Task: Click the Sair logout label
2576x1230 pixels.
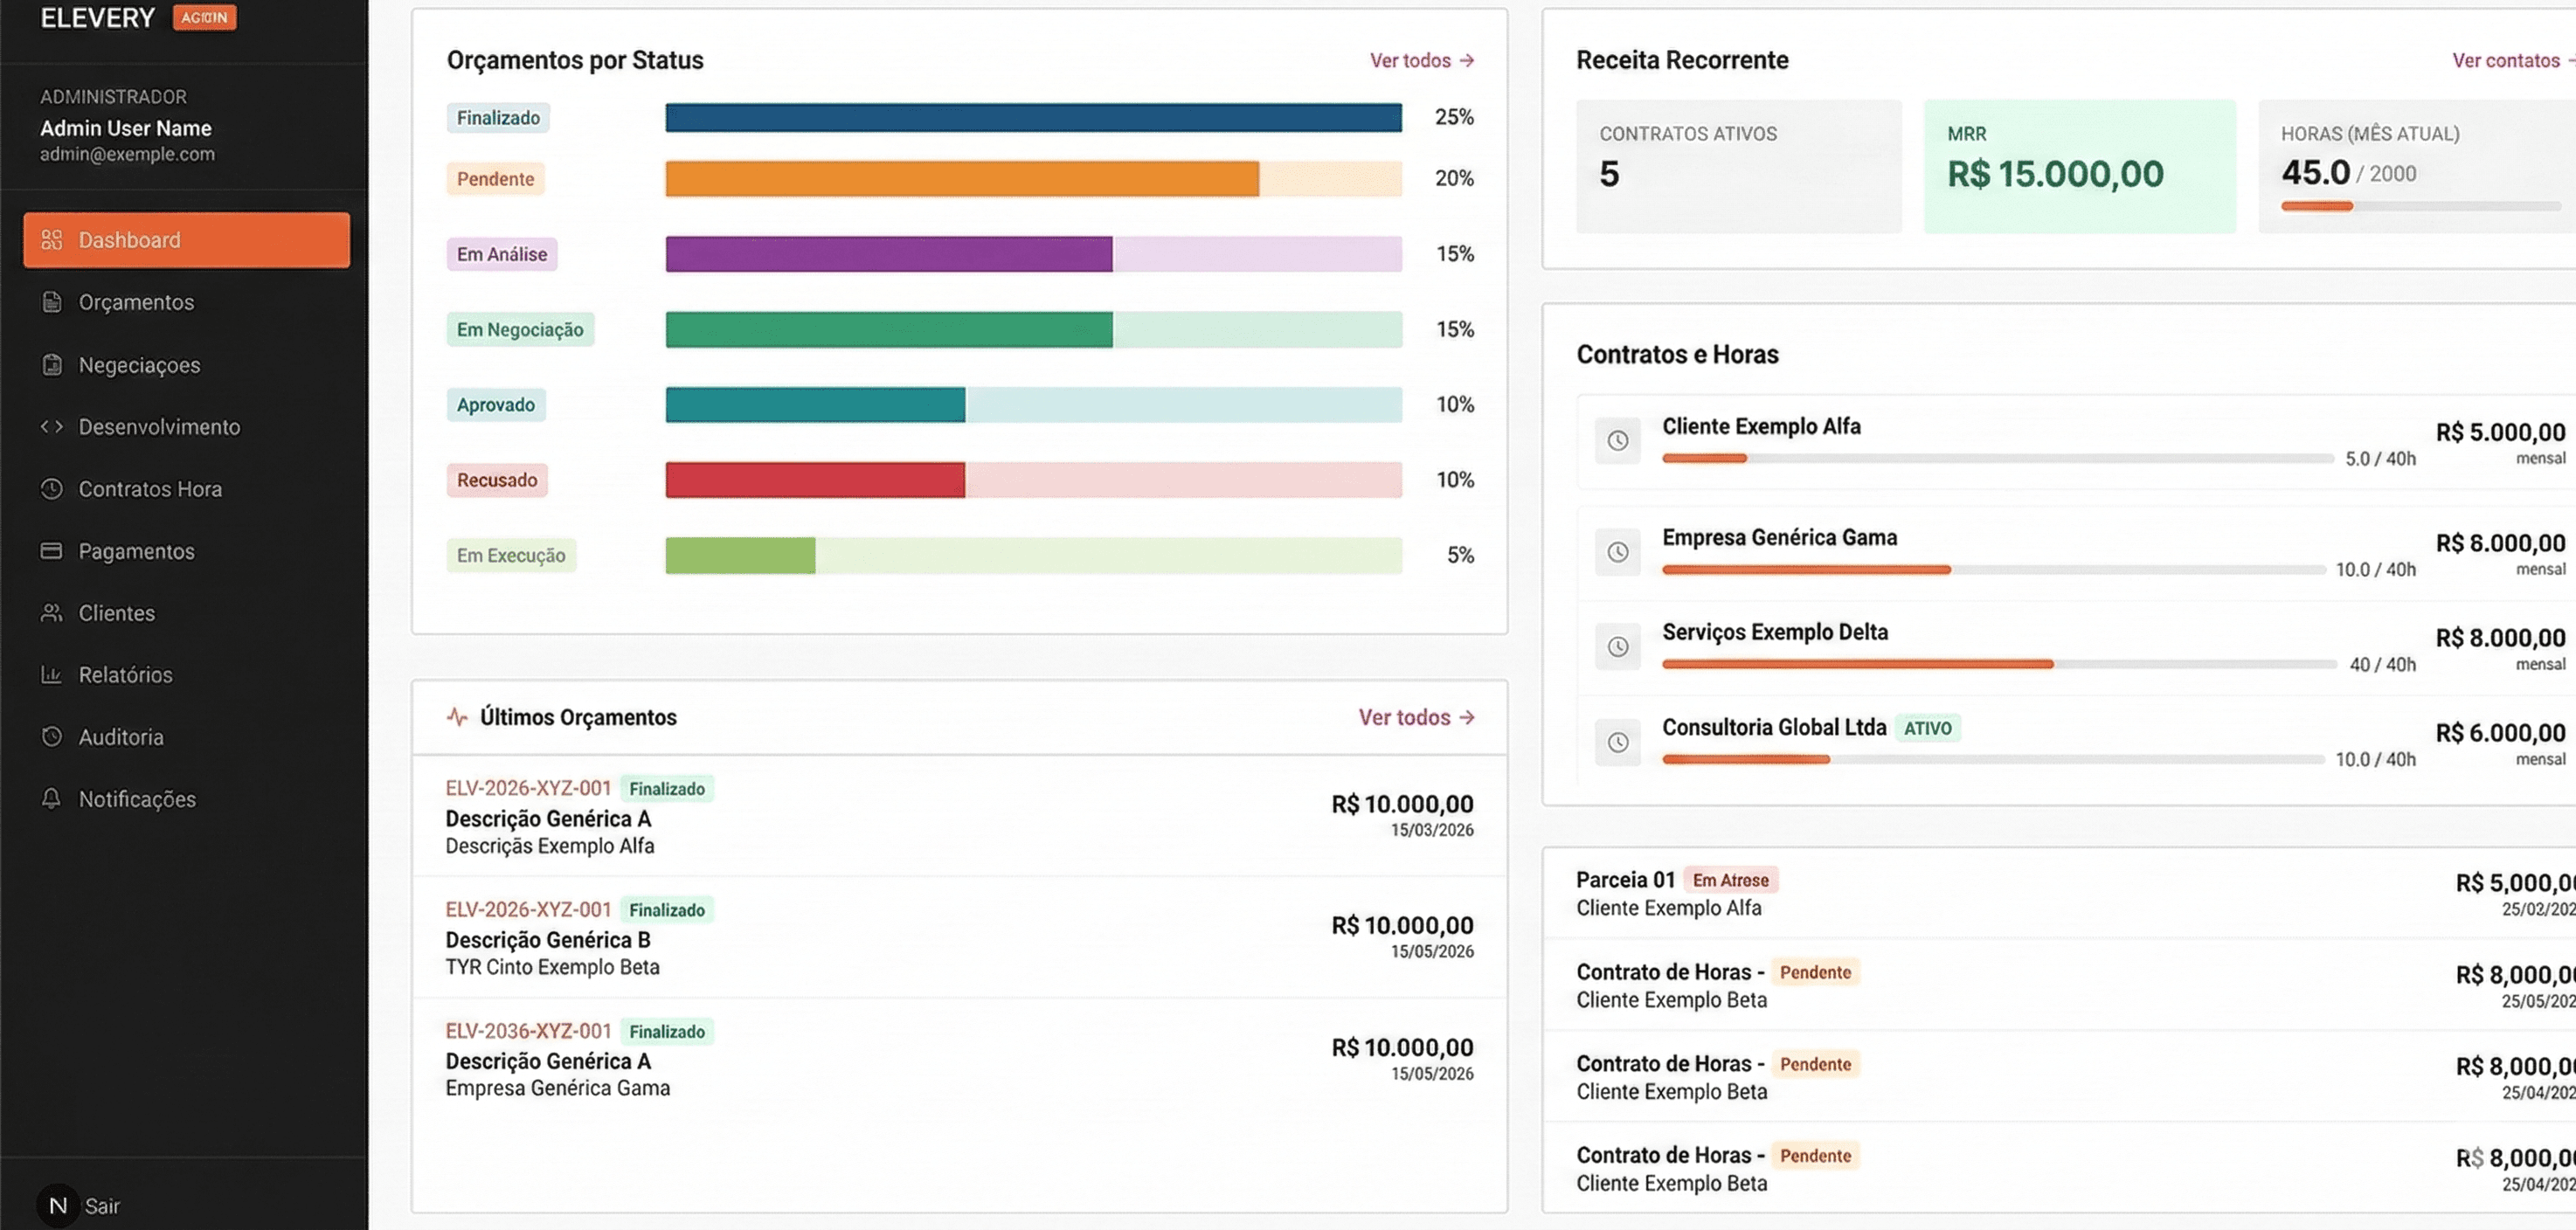Action: point(102,1206)
